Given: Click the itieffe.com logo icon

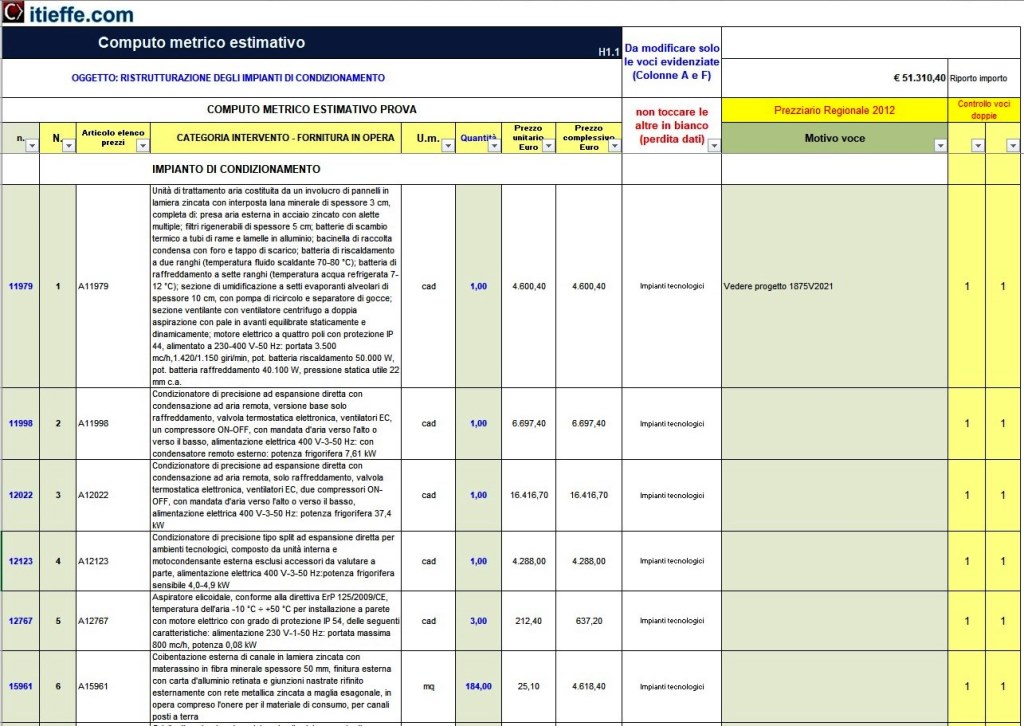Looking at the screenshot, I should [x=12, y=13].
